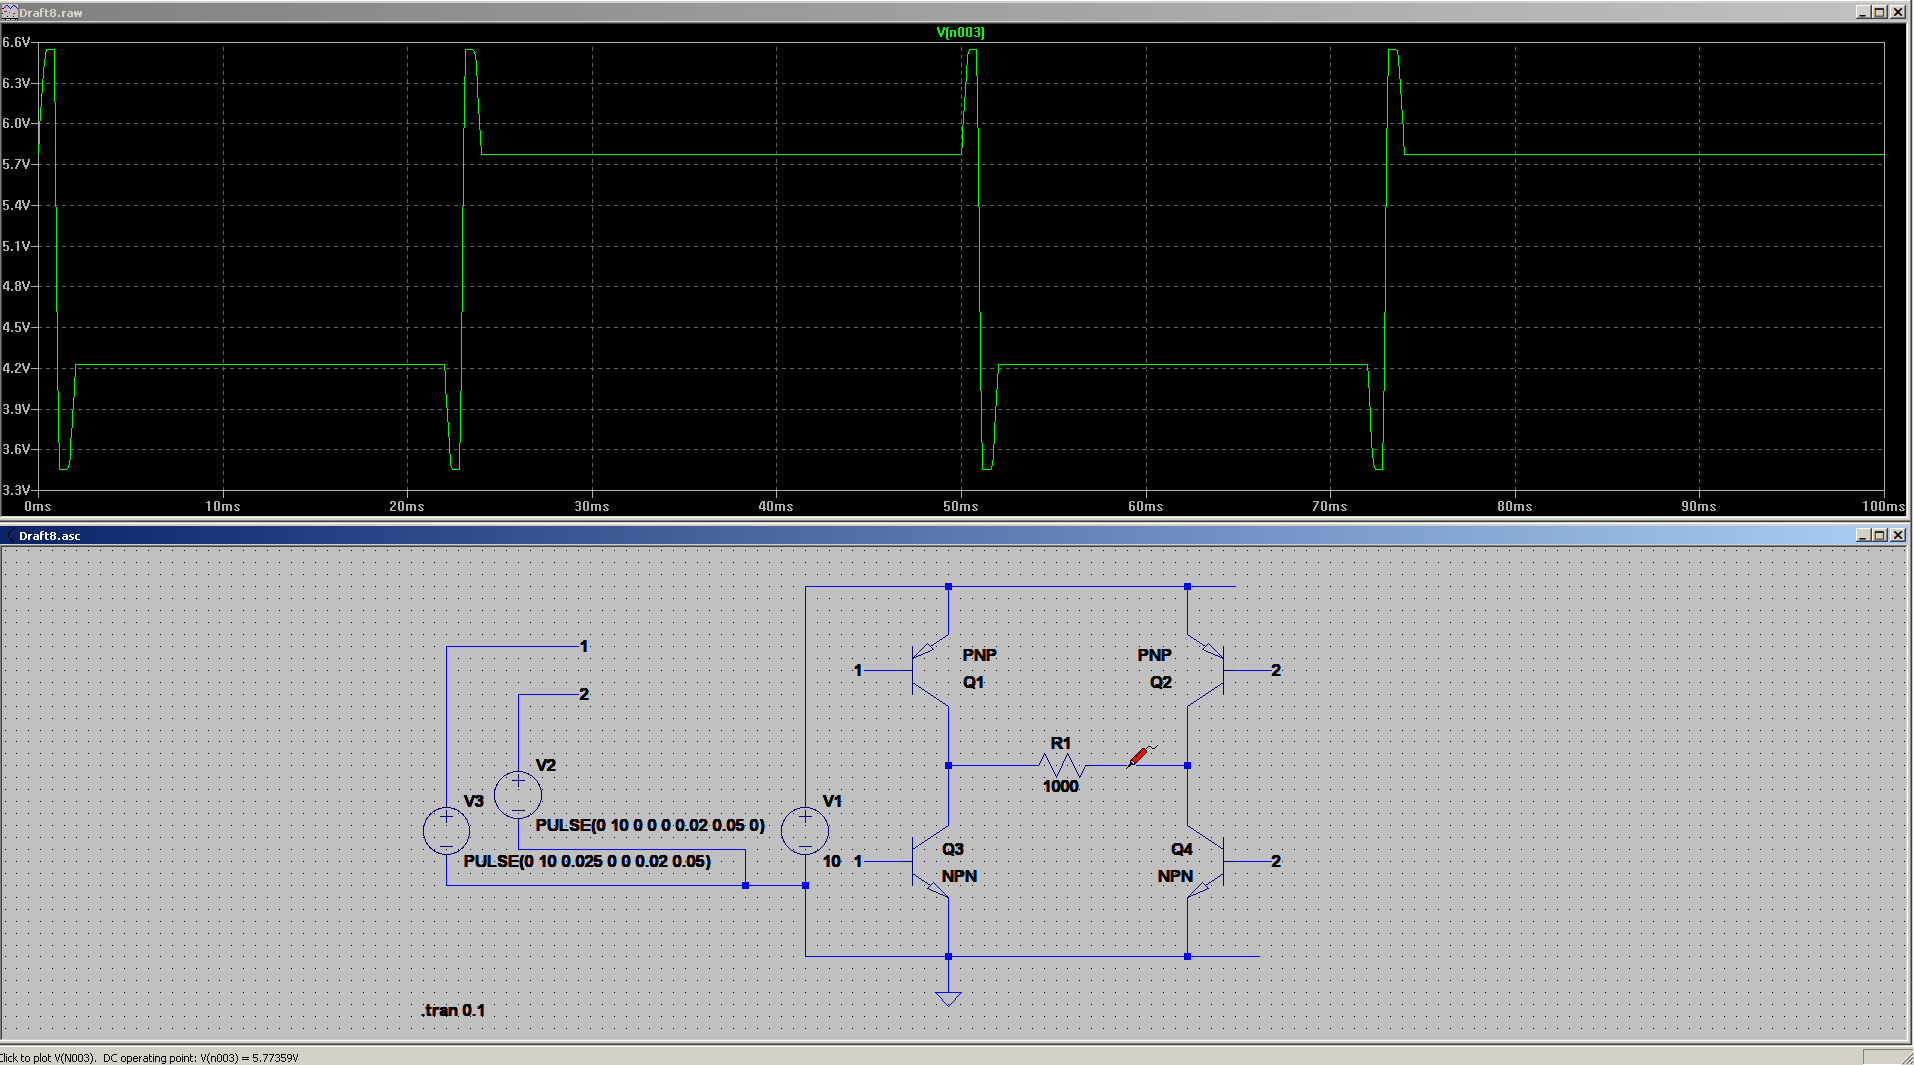The width and height of the screenshot is (1914, 1065).
Task: Activate the Draft8.raw window title bar
Action: point(900,12)
